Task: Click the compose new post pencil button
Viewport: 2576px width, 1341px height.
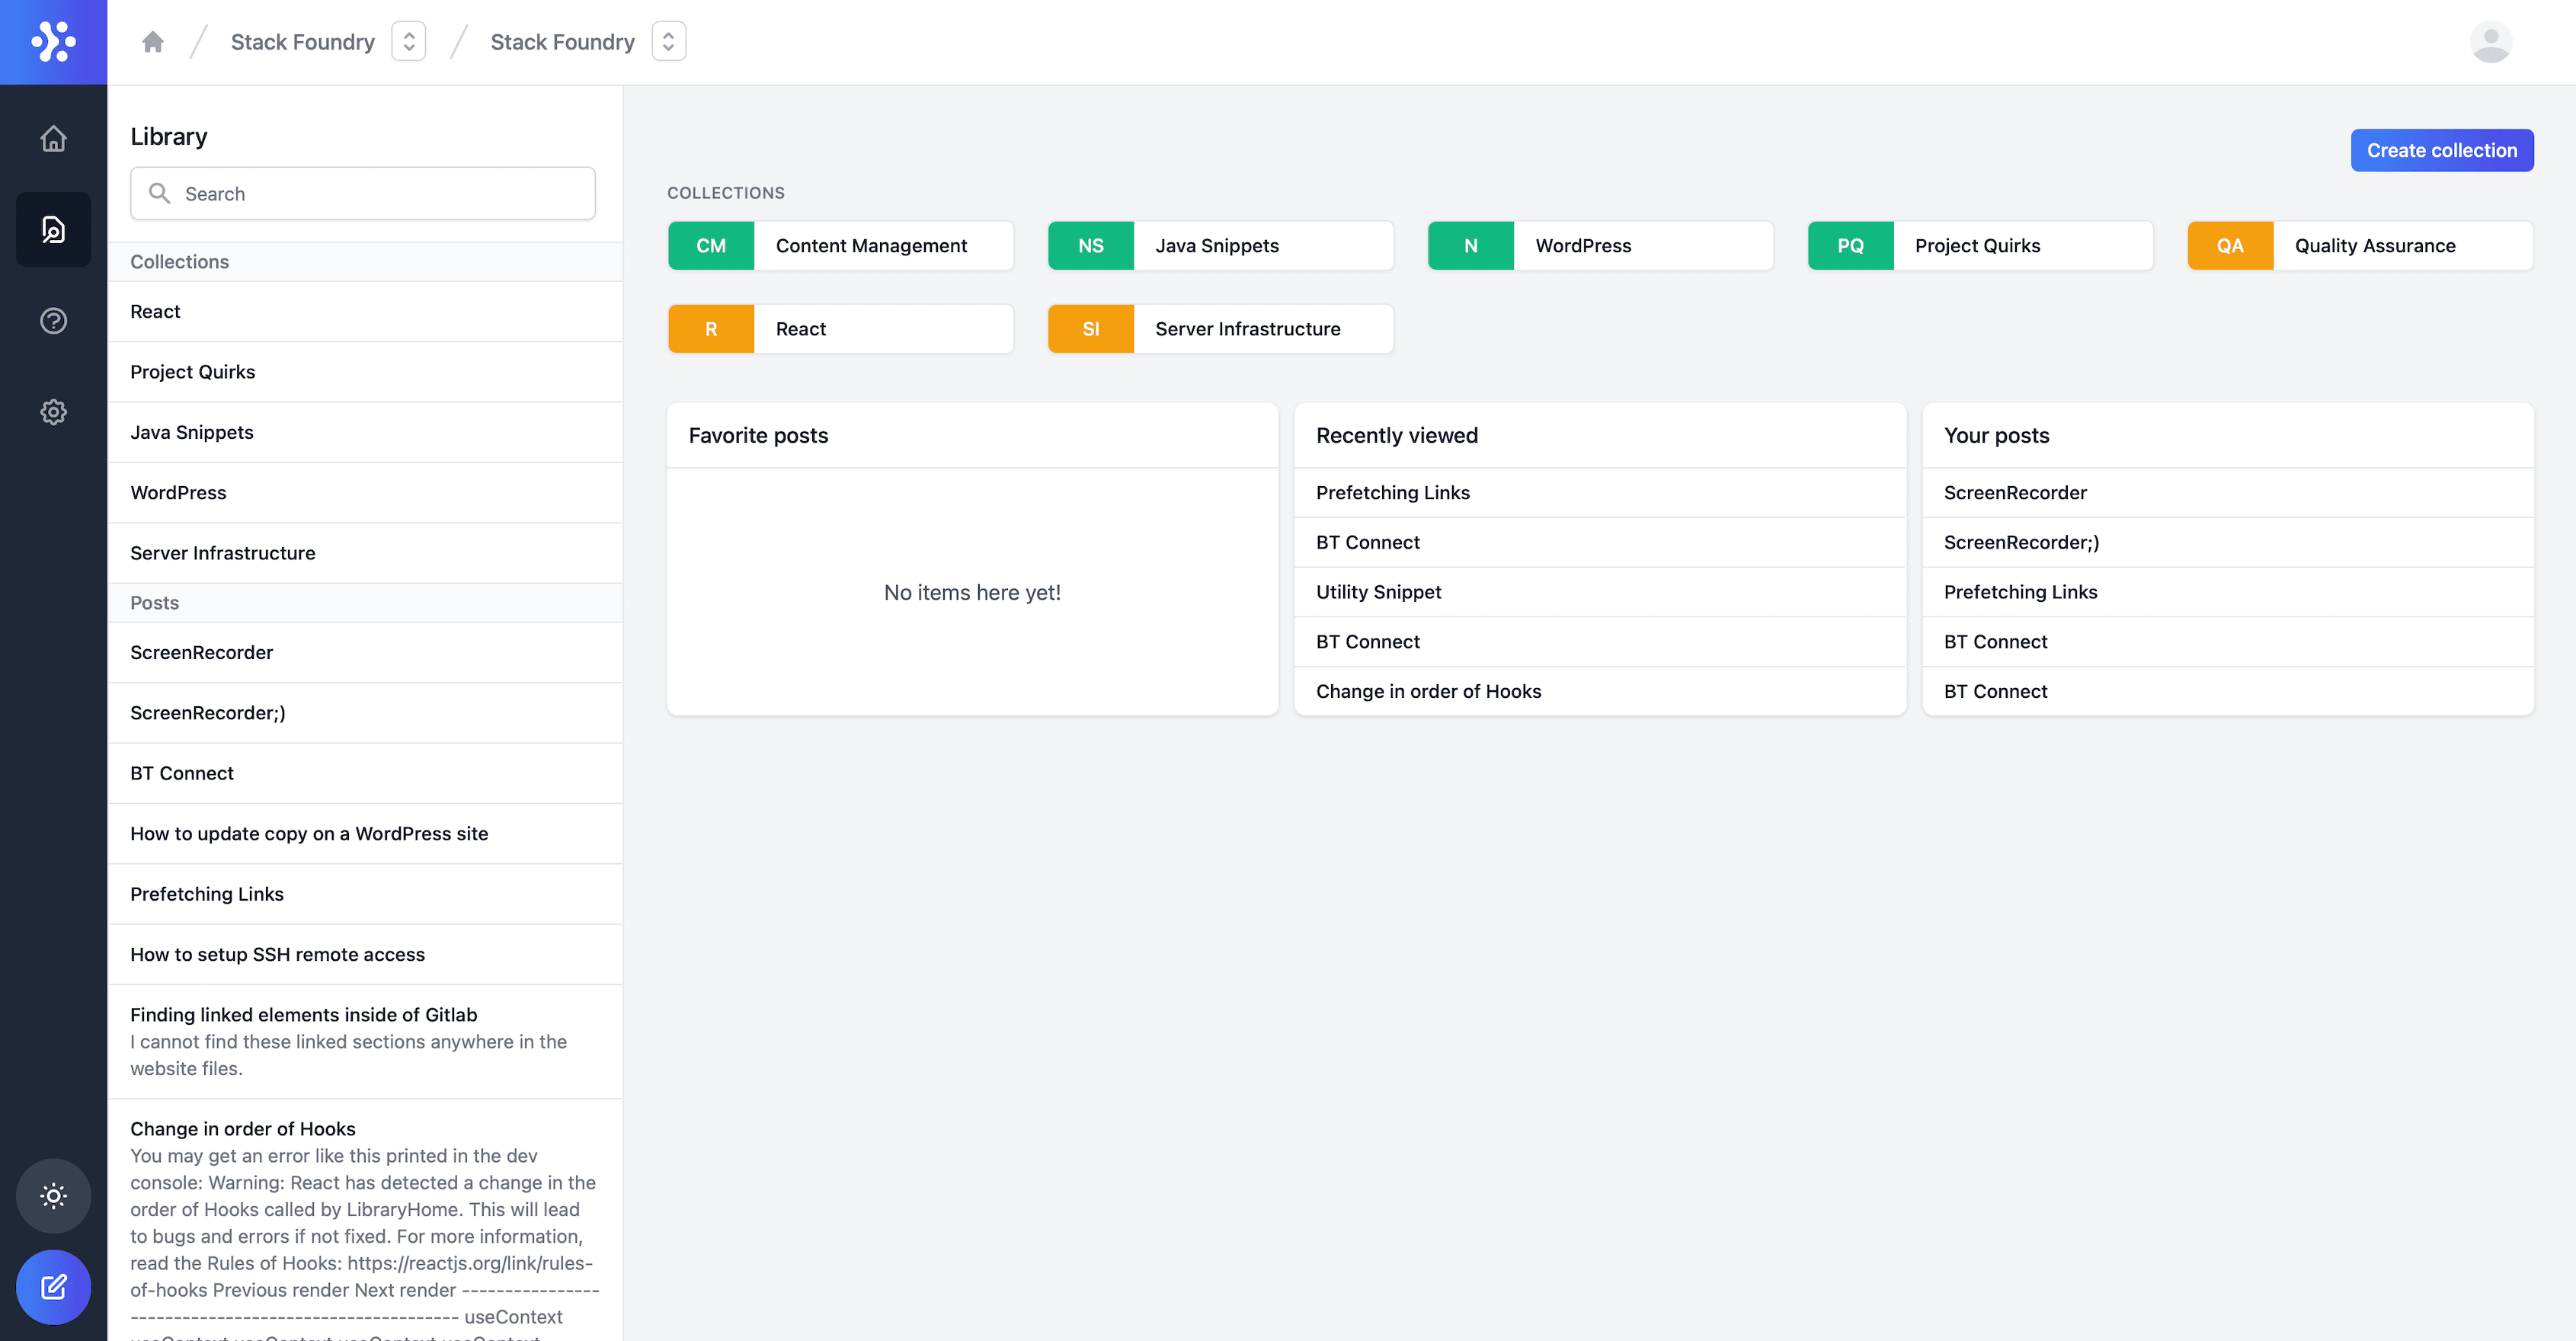Action: pyautogui.click(x=53, y=1286)
